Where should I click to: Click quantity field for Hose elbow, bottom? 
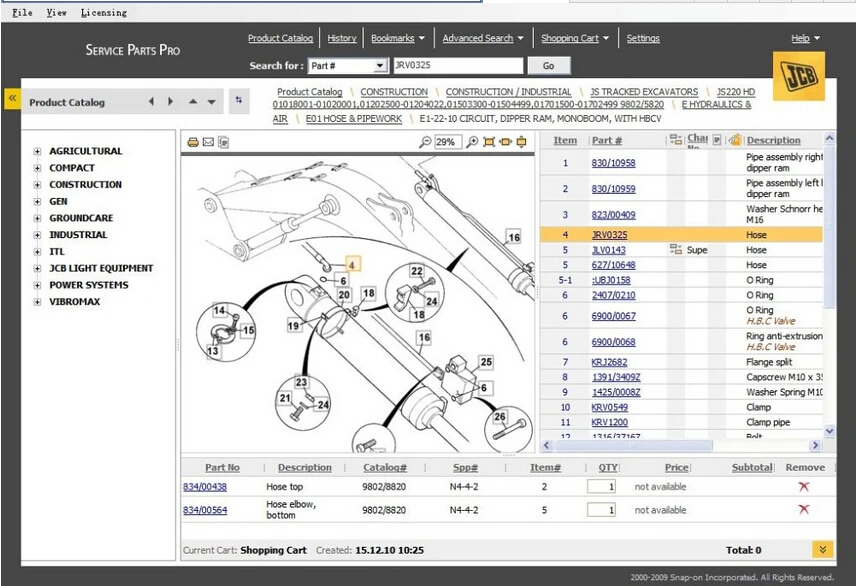pos(601,510)
